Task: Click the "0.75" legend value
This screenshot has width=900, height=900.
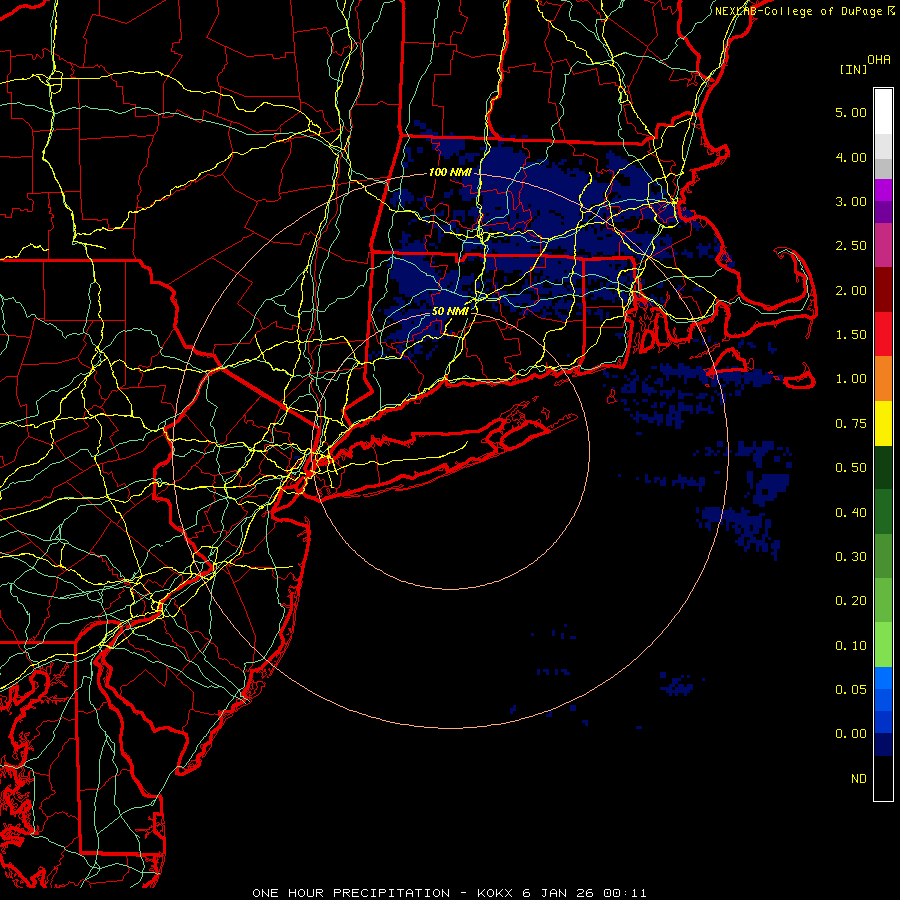Action: (851, 423)
